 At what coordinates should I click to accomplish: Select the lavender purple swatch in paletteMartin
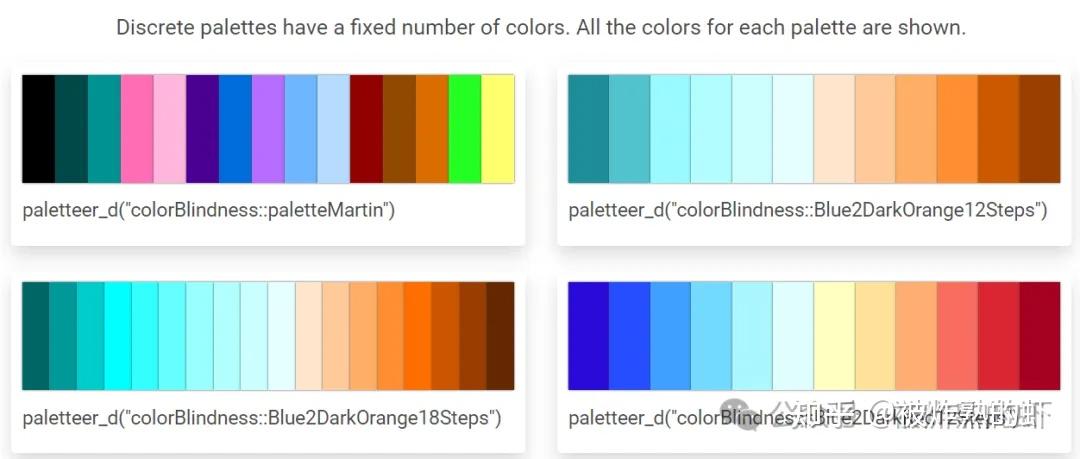pyautogui.click(x=268, y=129)
